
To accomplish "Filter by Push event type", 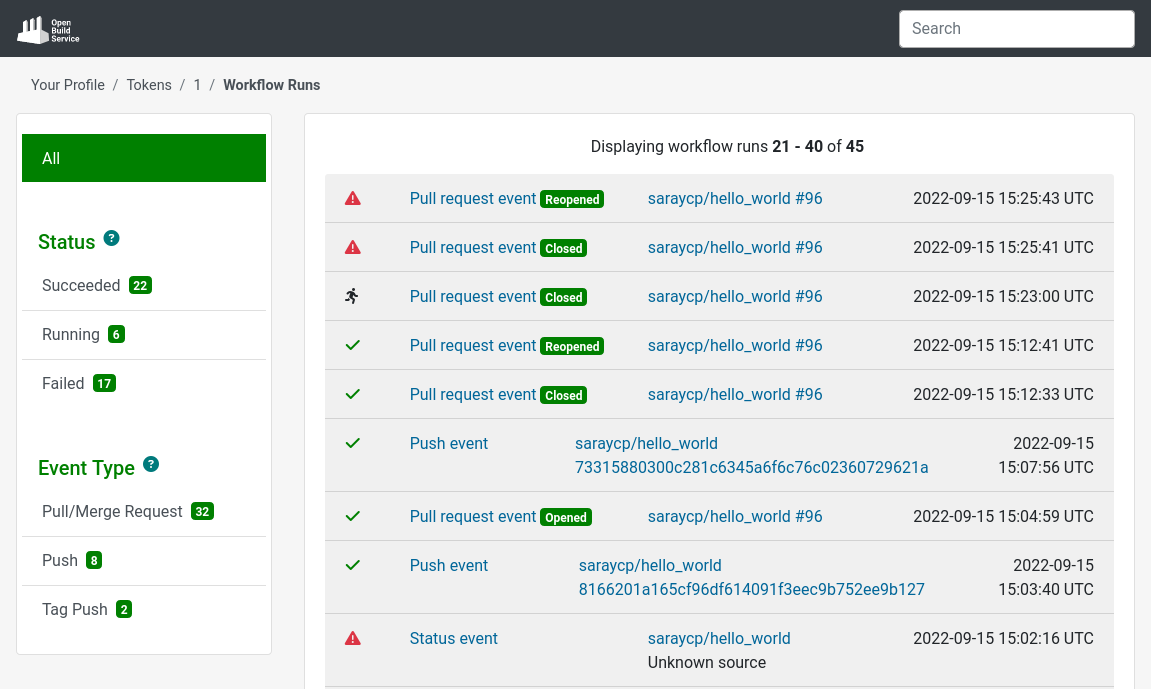I will [60, 561].
